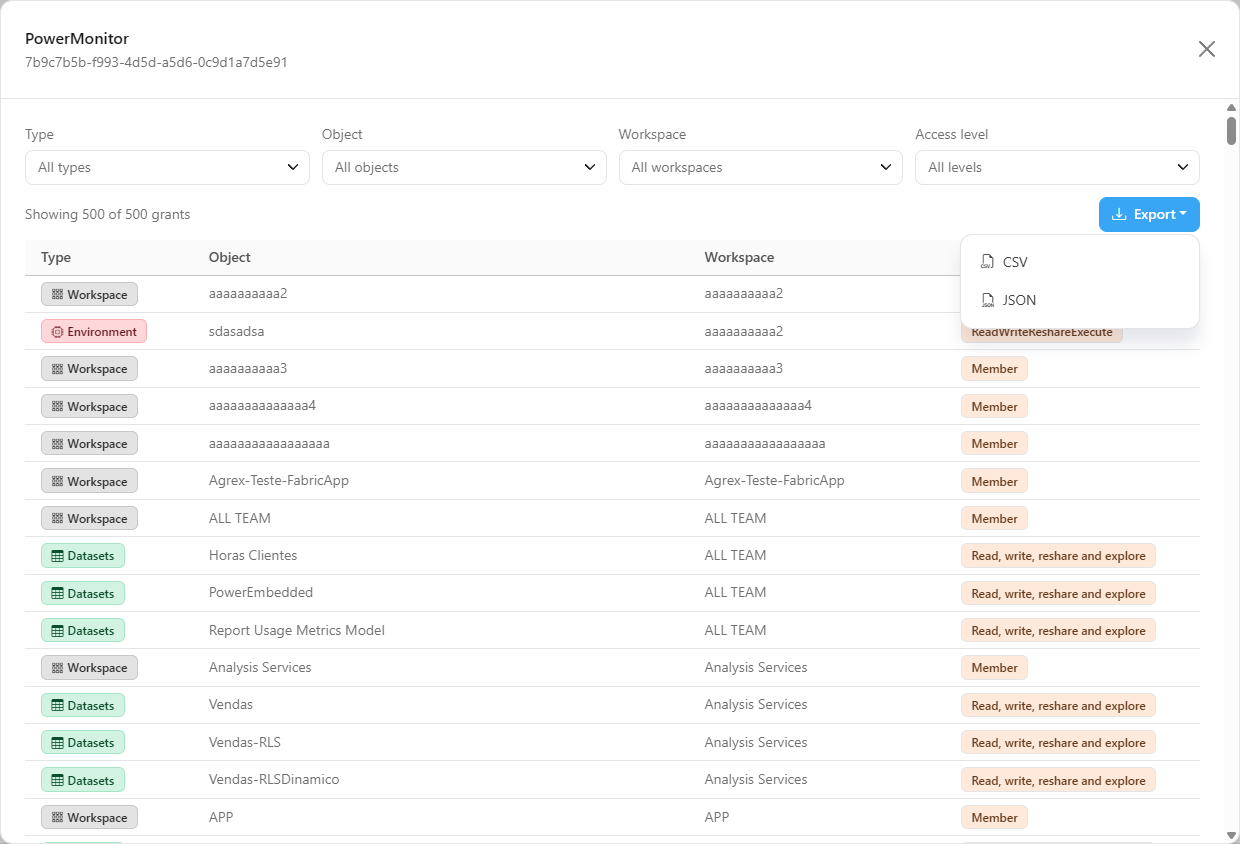1240x844 pixels.
Task: Click Workspace badge in ALL TEAM object row
Action: tap(89, 518)
